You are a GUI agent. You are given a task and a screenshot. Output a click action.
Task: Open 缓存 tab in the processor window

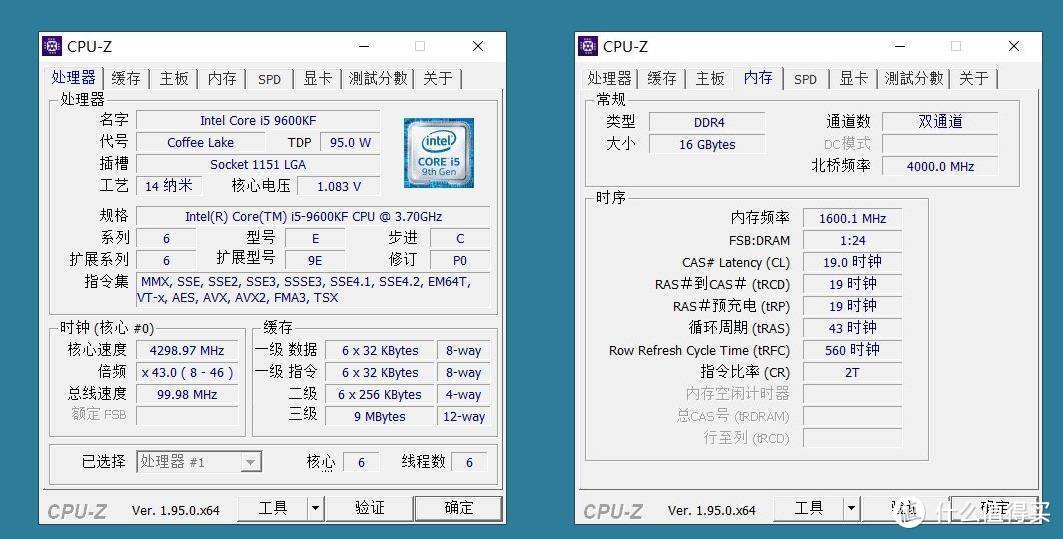[x=126, y=79]
